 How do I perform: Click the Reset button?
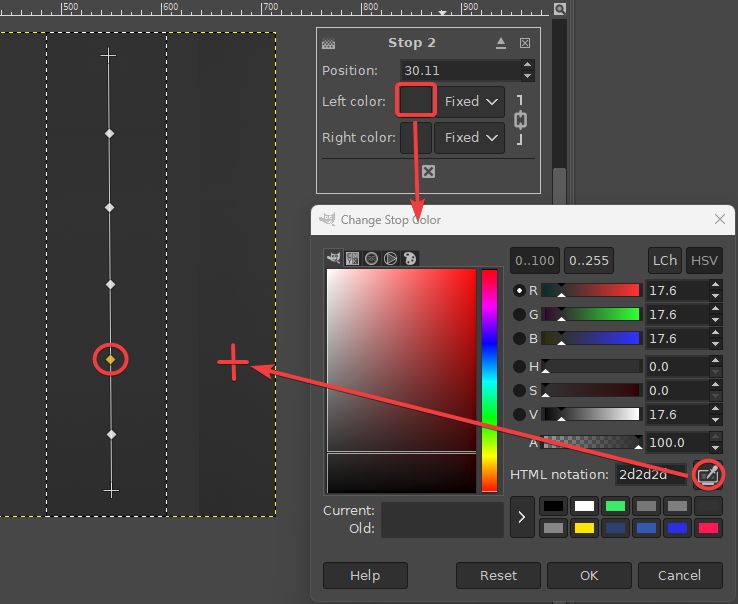(x=498, y=575)
